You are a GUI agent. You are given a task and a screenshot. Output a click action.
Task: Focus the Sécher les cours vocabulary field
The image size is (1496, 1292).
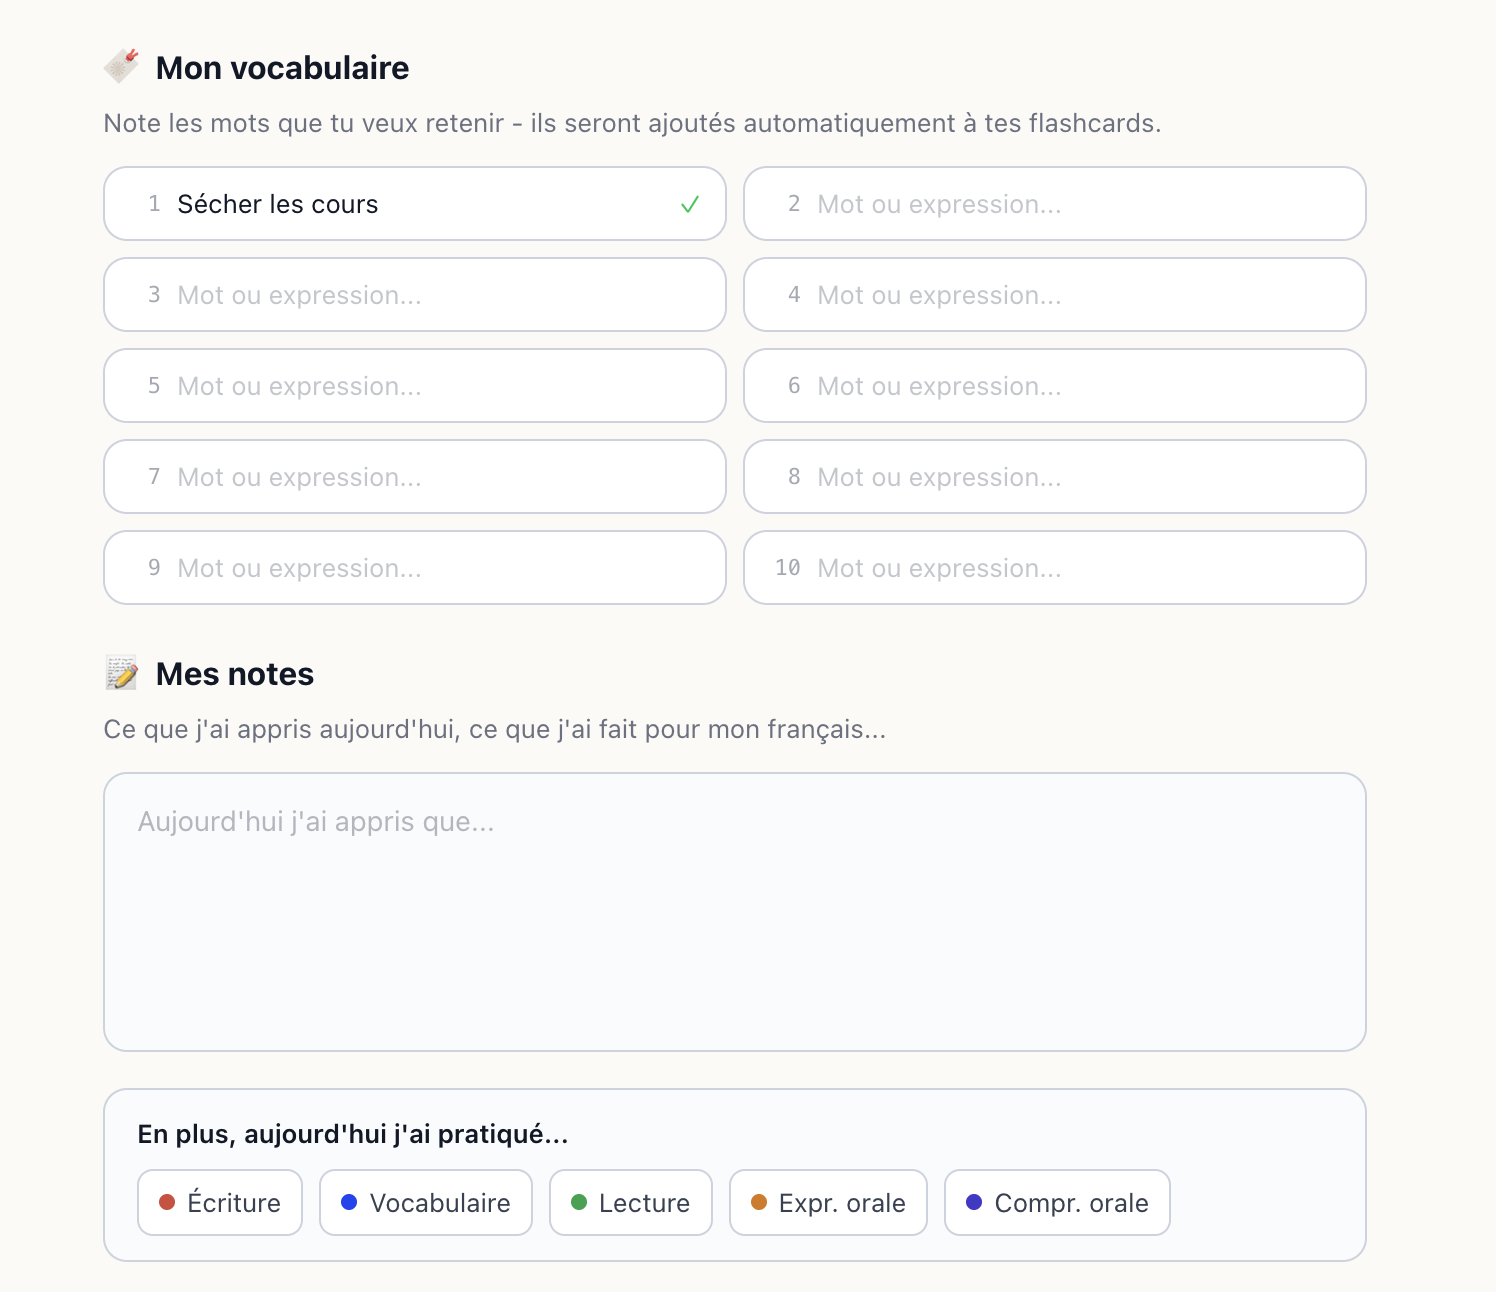[x=415, y=204]
